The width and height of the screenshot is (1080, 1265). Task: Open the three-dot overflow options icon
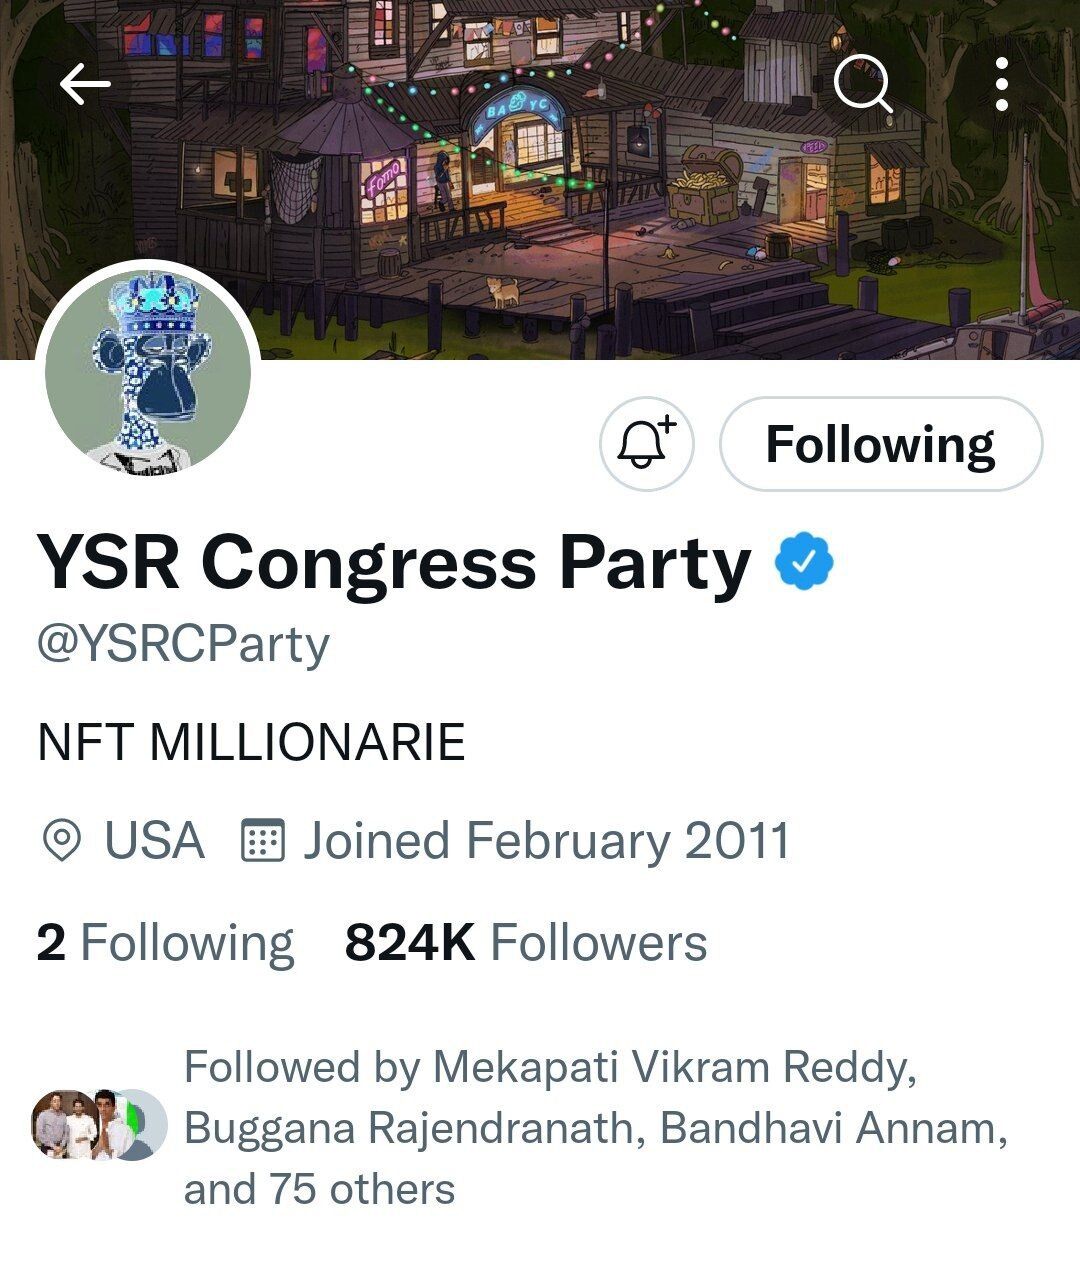(x=1004, y=84)
